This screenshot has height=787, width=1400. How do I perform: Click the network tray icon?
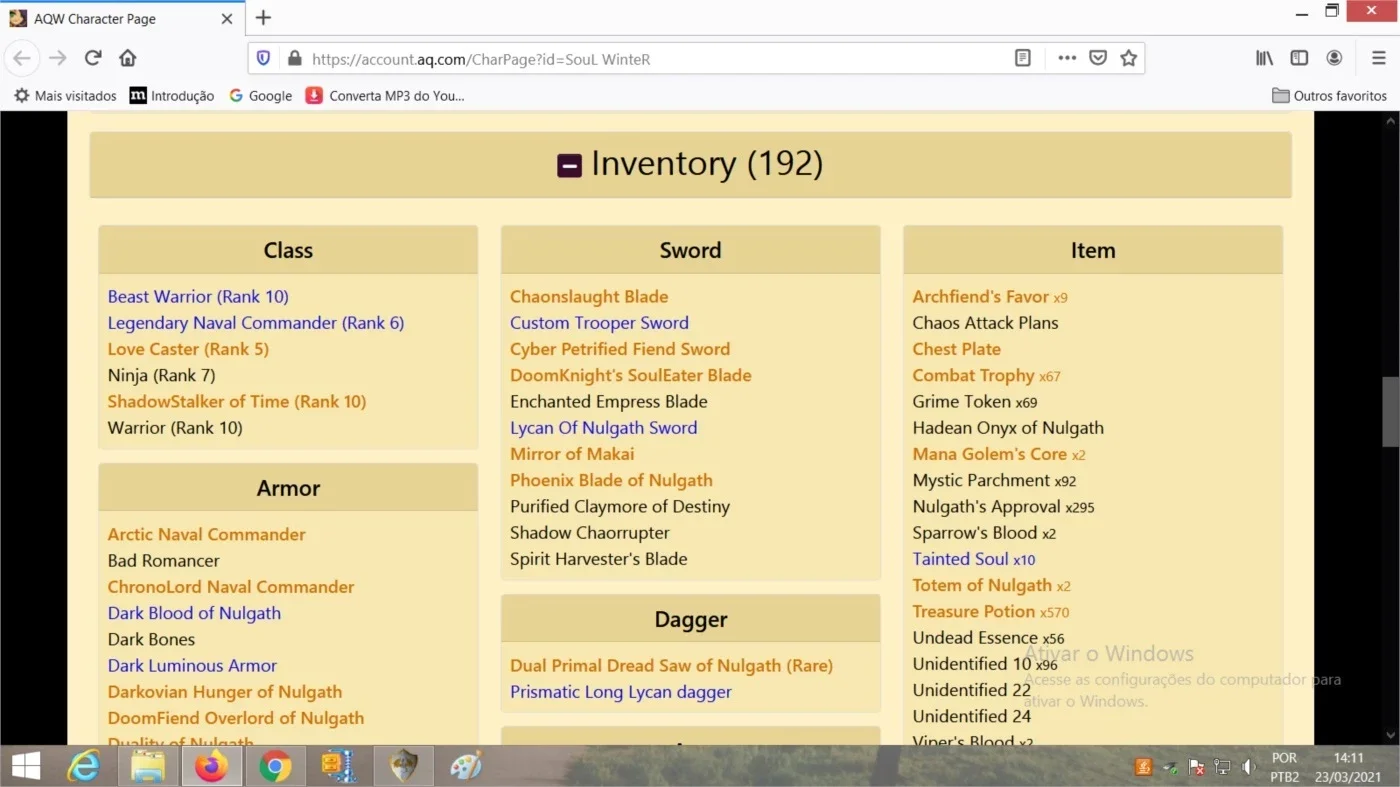point(1222,767)
